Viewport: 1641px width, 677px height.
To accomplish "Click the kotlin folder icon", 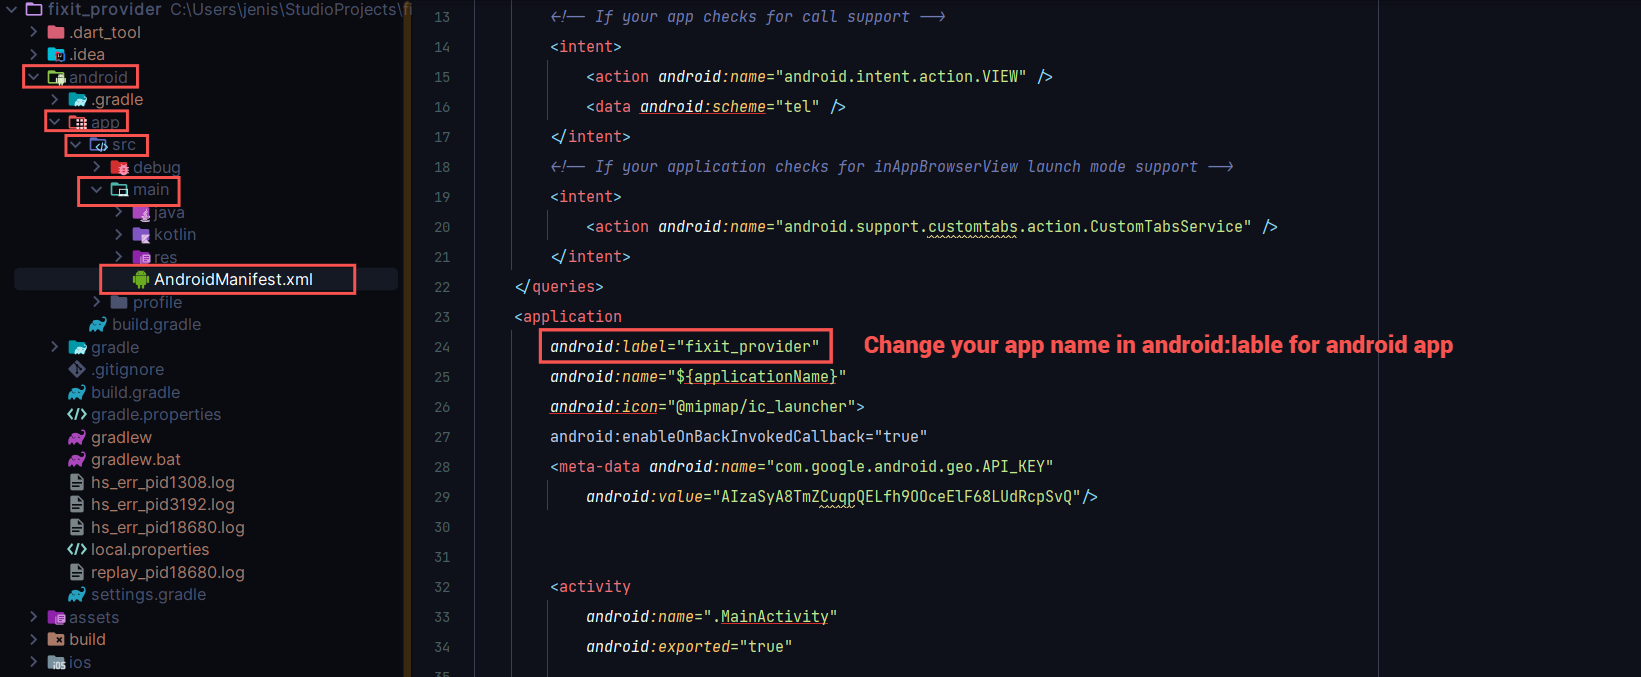I will 141,235.
